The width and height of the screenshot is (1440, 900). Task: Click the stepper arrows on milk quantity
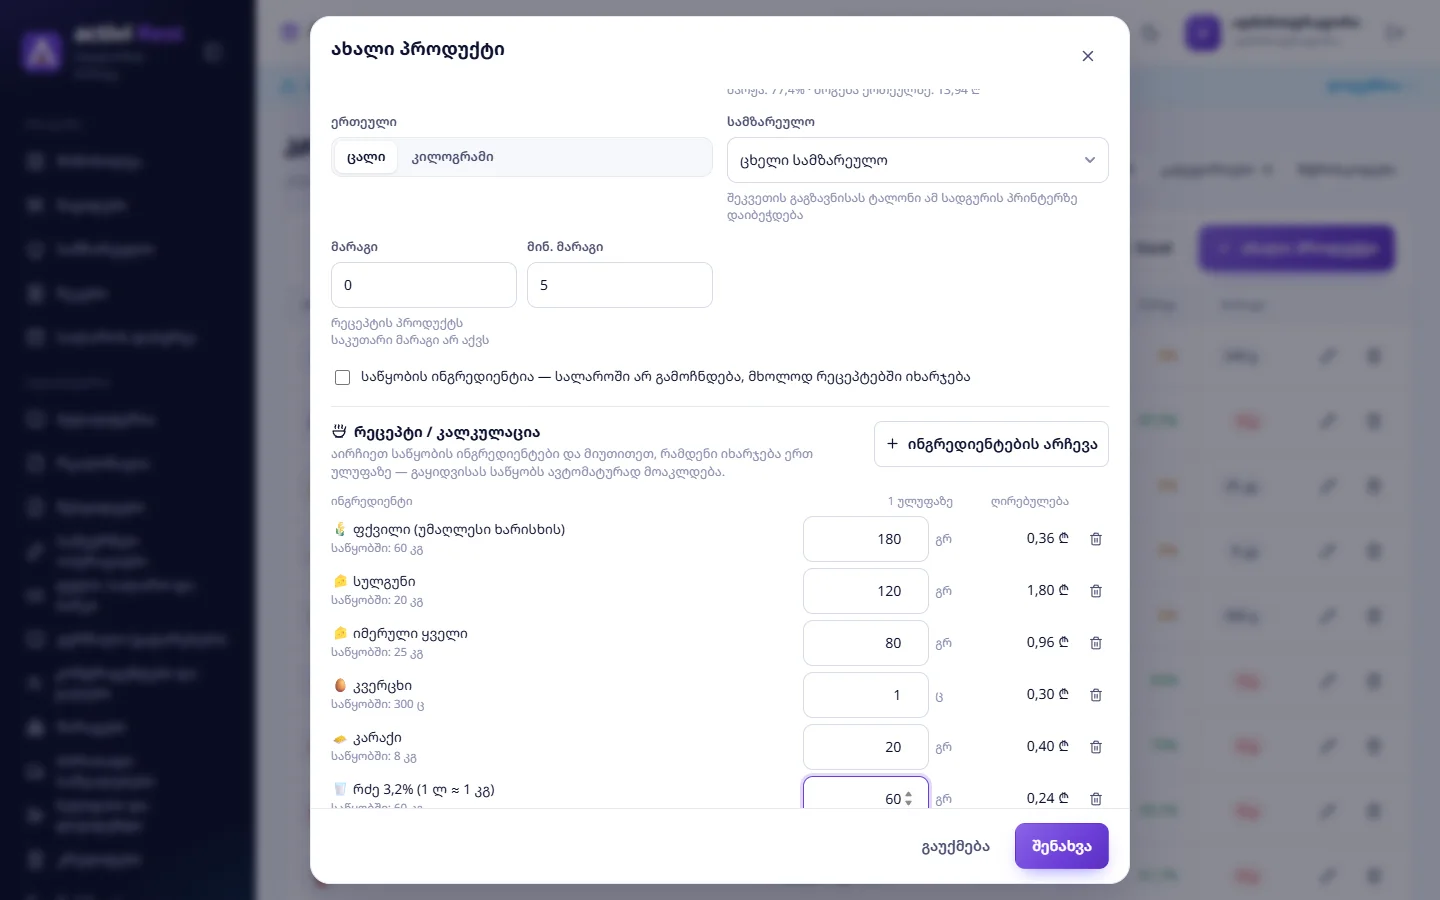tap(908, 799)
